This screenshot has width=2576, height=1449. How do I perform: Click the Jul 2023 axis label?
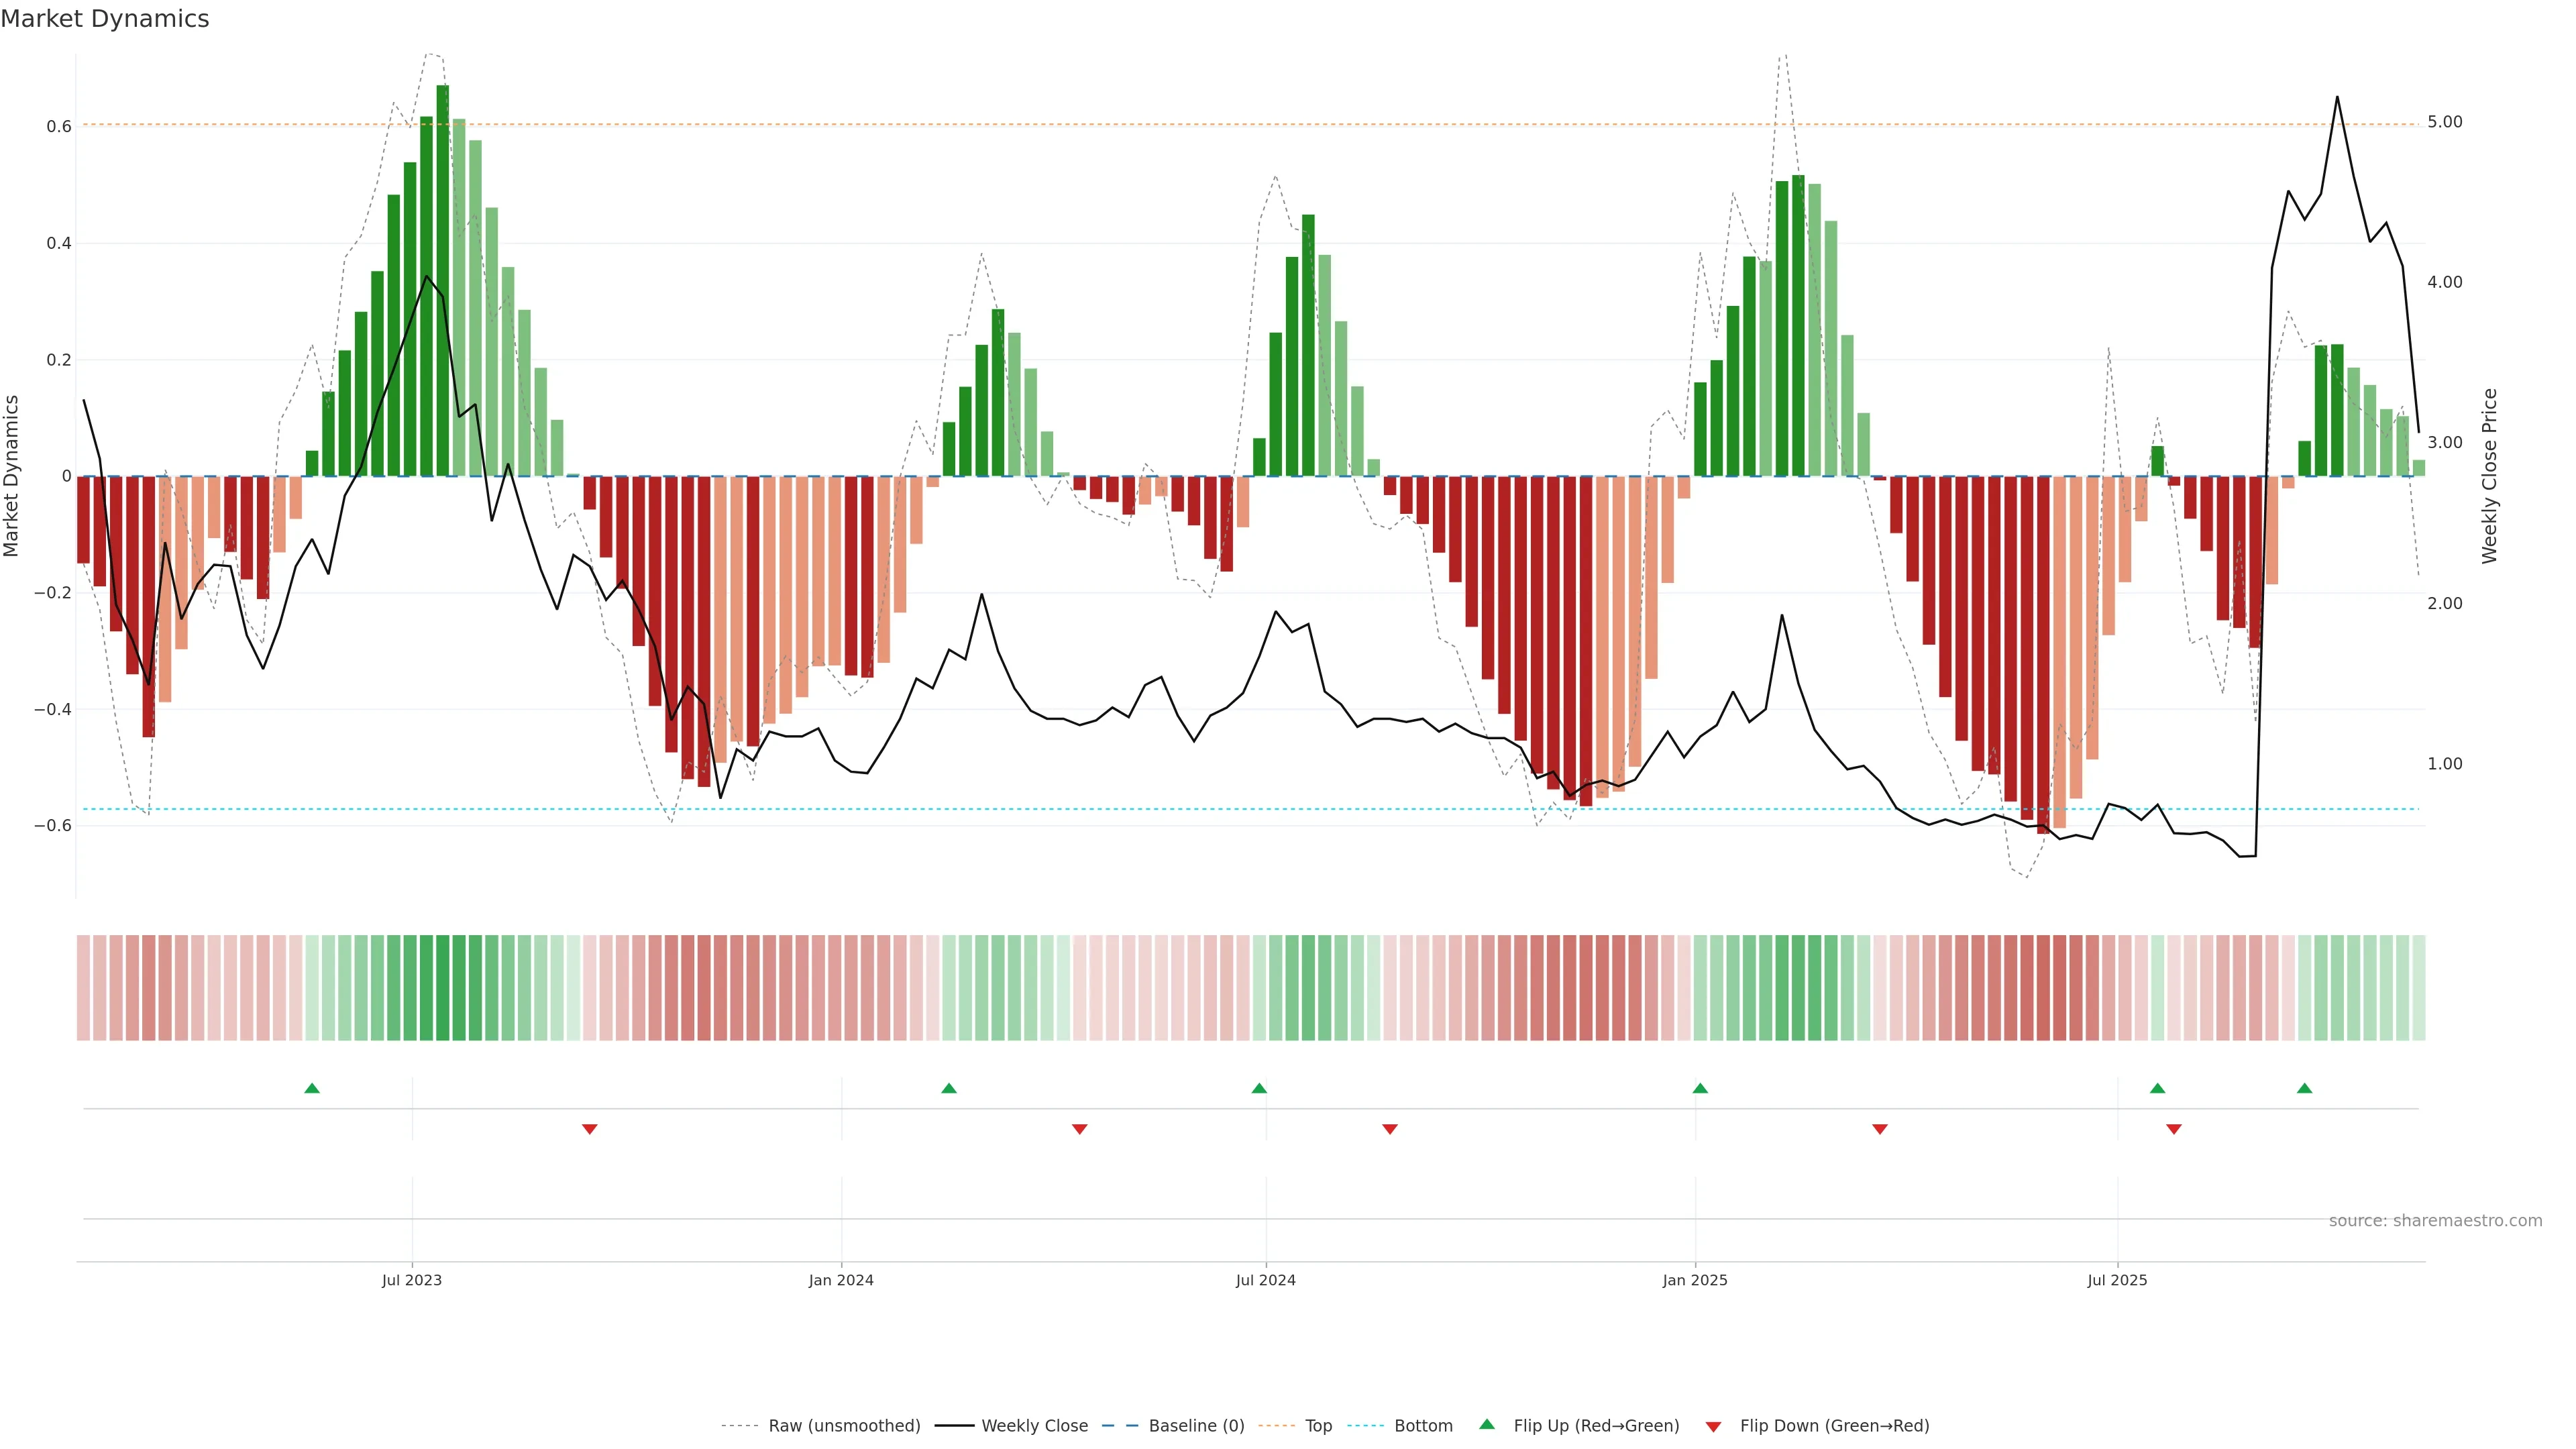[x=411, y=1280]
